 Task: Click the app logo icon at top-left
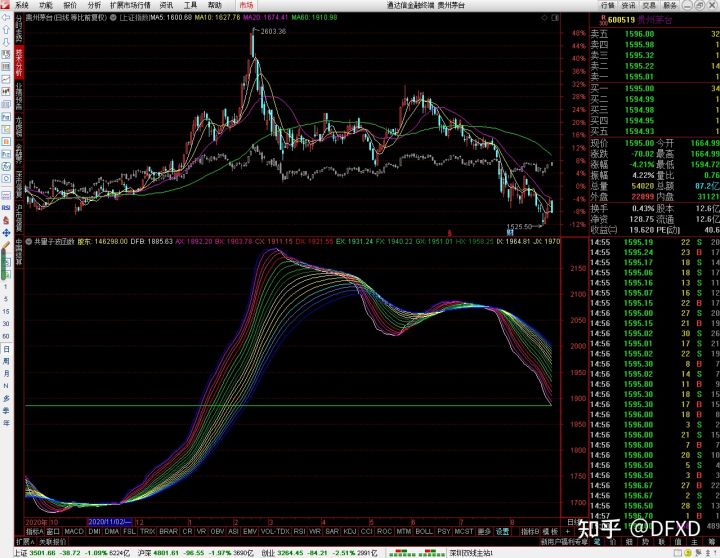point(6,5)
